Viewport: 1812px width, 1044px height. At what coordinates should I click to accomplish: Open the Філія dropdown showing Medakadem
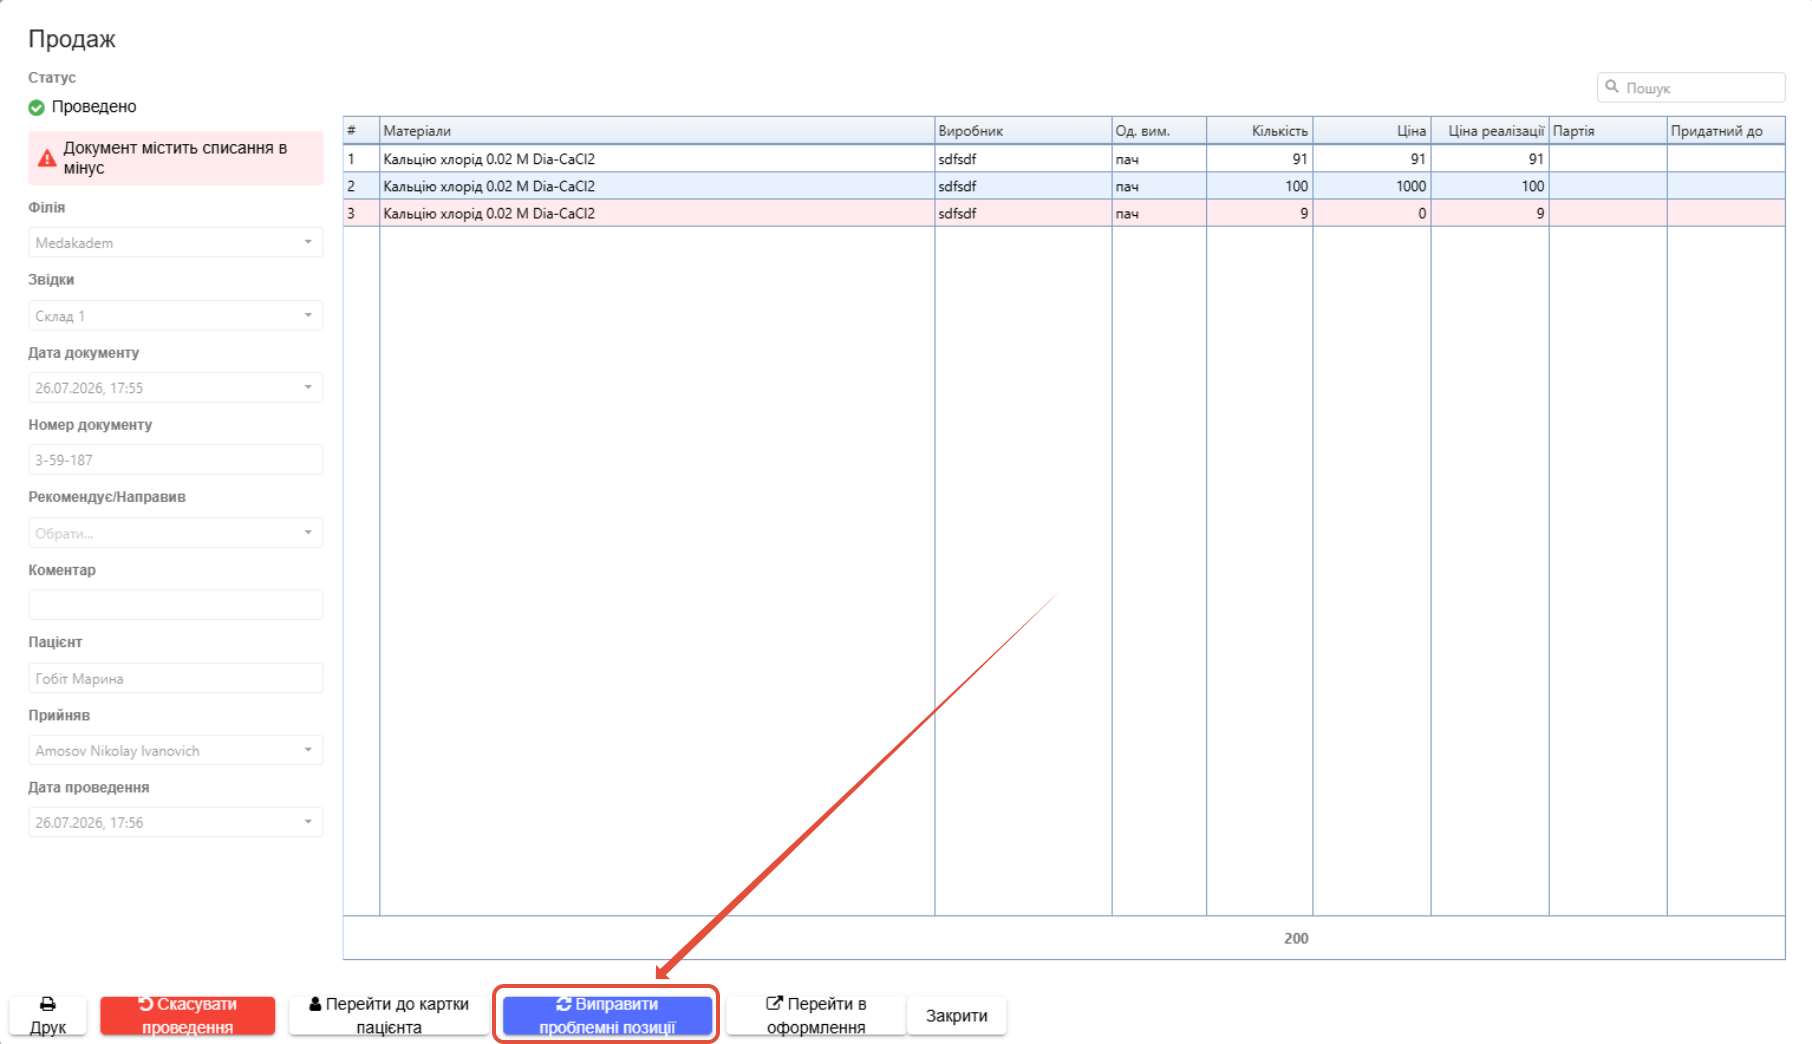pyautogui.click(x=176, y=242)
